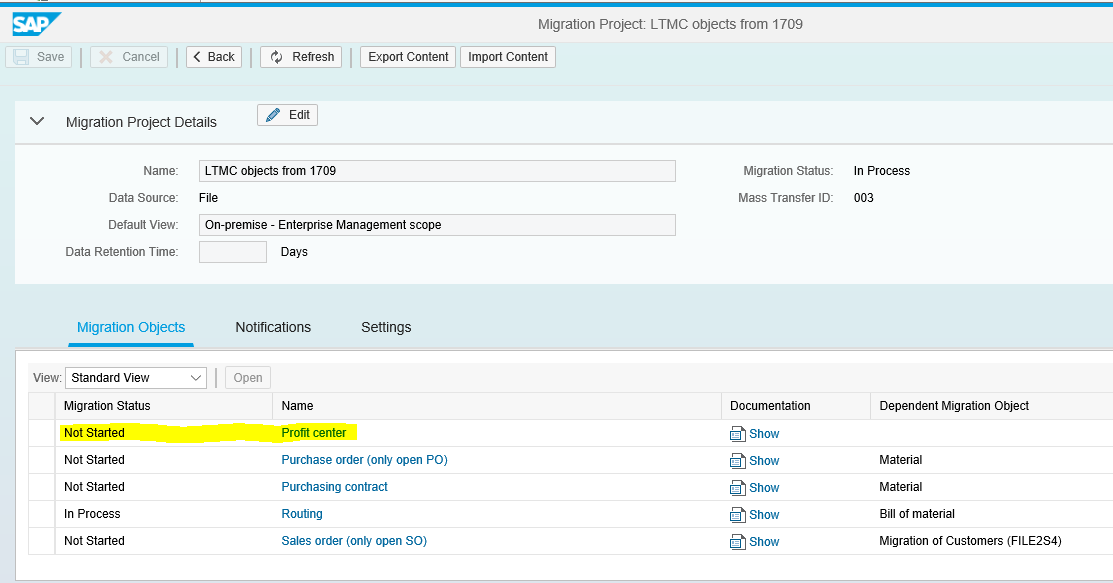1113x583 pixels.
Task: Click documentation icon for Purchasing contract
Action: [x=738, y=488]
